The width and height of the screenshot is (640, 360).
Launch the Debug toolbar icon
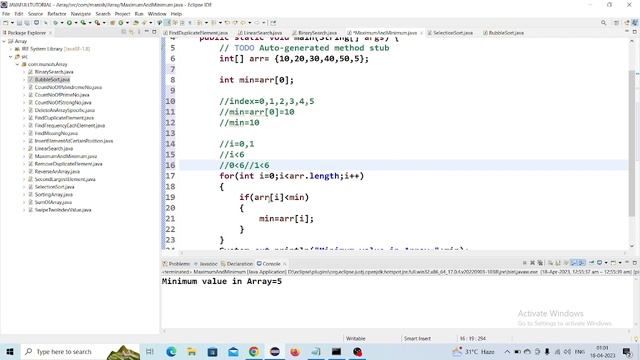56,23
